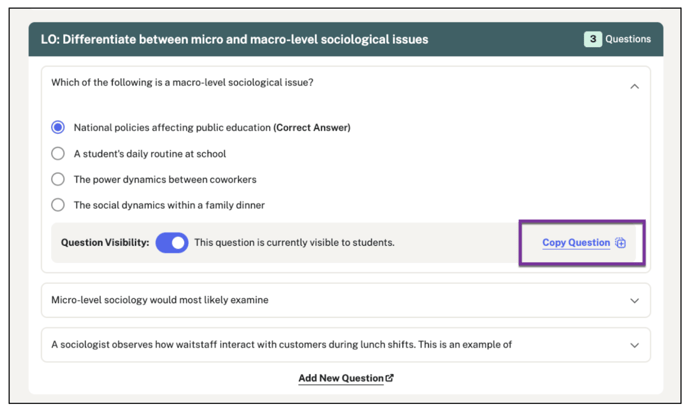Image resolution: width=688 pixels, height=415 pixels.
Task: Click the learning objective header title
Action: (x=234, y=39)
